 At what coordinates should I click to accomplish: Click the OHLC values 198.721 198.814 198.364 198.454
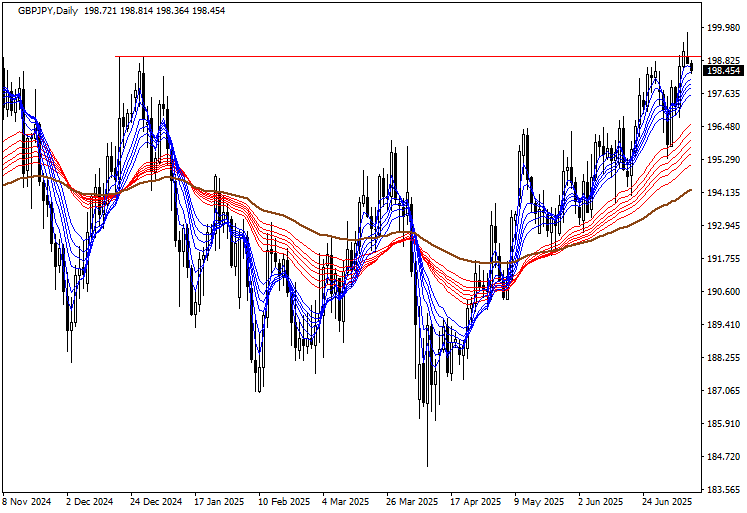pyautogui.click(x=154, y=10)
